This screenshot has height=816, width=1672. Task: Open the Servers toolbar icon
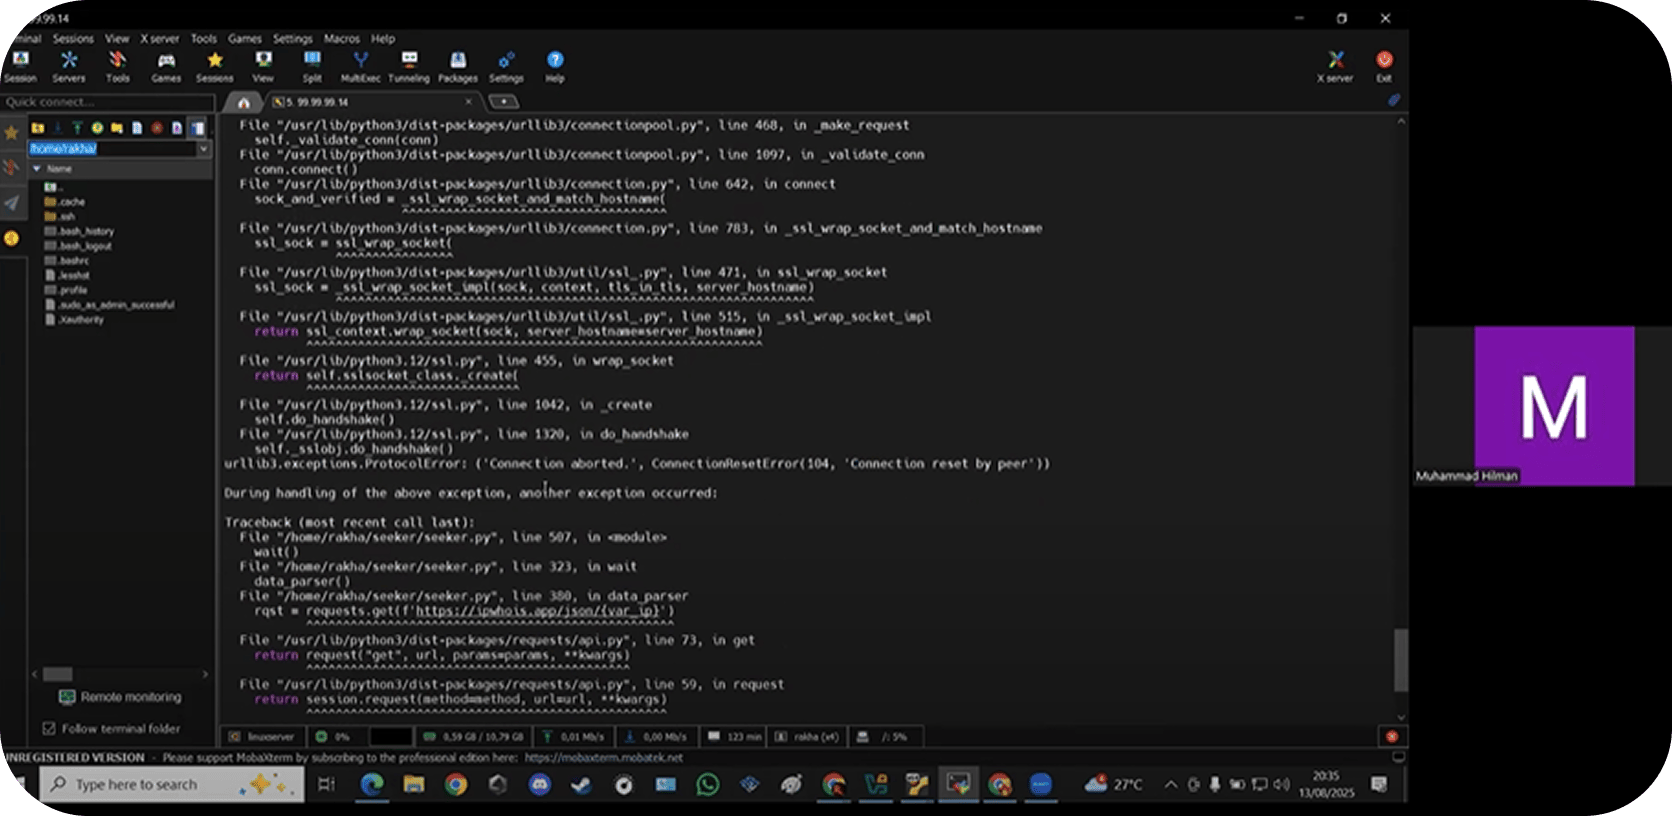pyautogui.click(x=69, y=66)
